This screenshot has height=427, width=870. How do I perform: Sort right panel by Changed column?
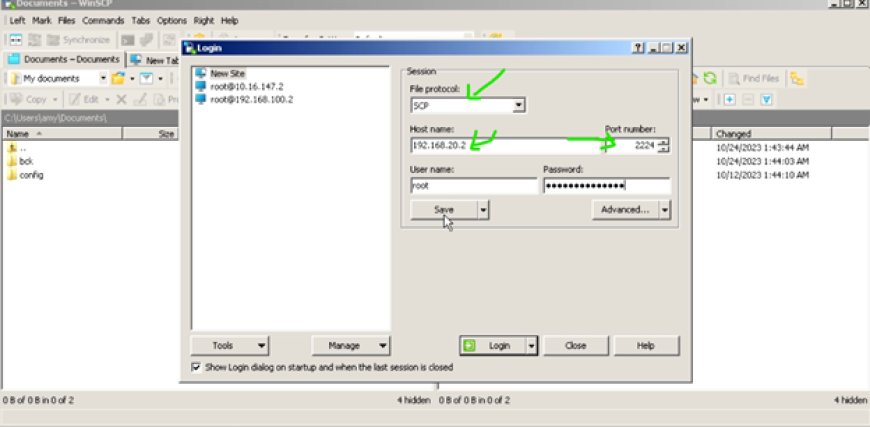point(771,134)
